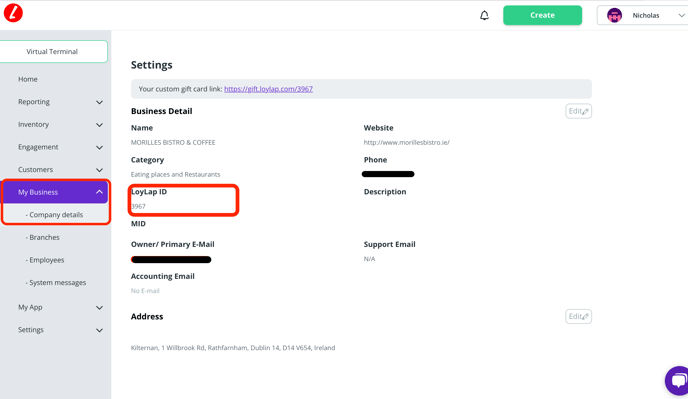Viewport: 688px width, 399px height.
Task: Expand the Reporting chevron
Action: pos(100,102)
